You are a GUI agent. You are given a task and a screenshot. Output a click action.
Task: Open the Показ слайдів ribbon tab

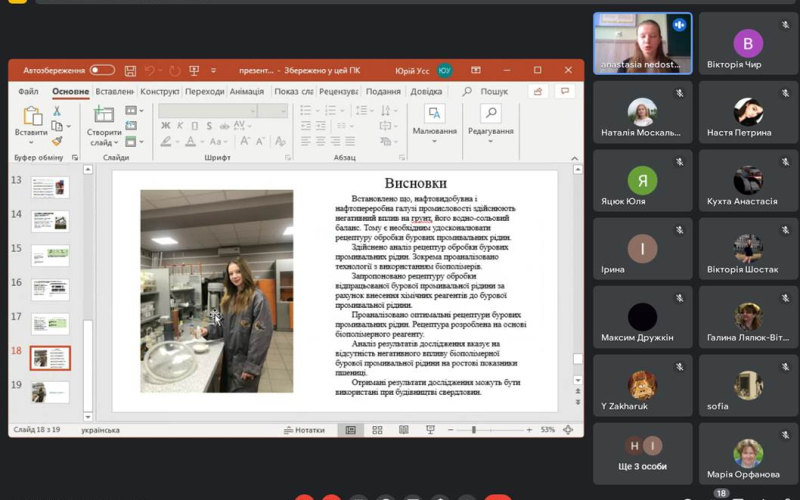(293, 91)
